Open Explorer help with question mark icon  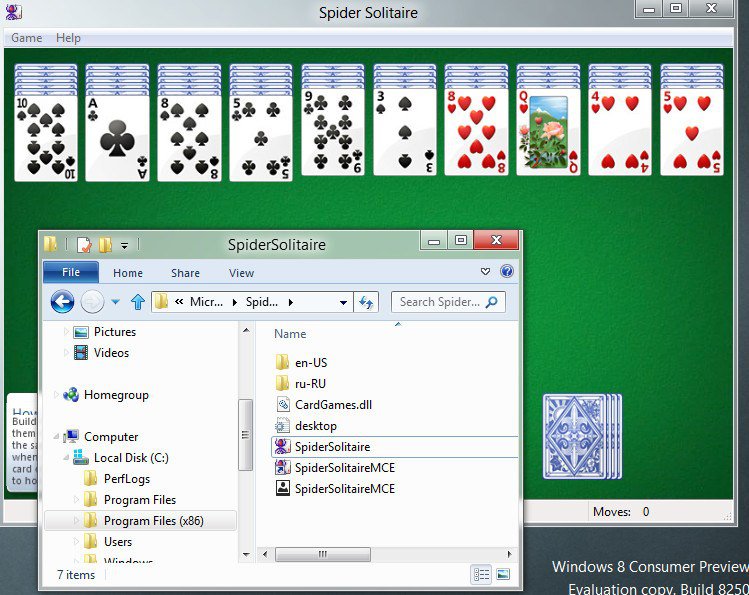pyautogui.click(x=507, y=271)
